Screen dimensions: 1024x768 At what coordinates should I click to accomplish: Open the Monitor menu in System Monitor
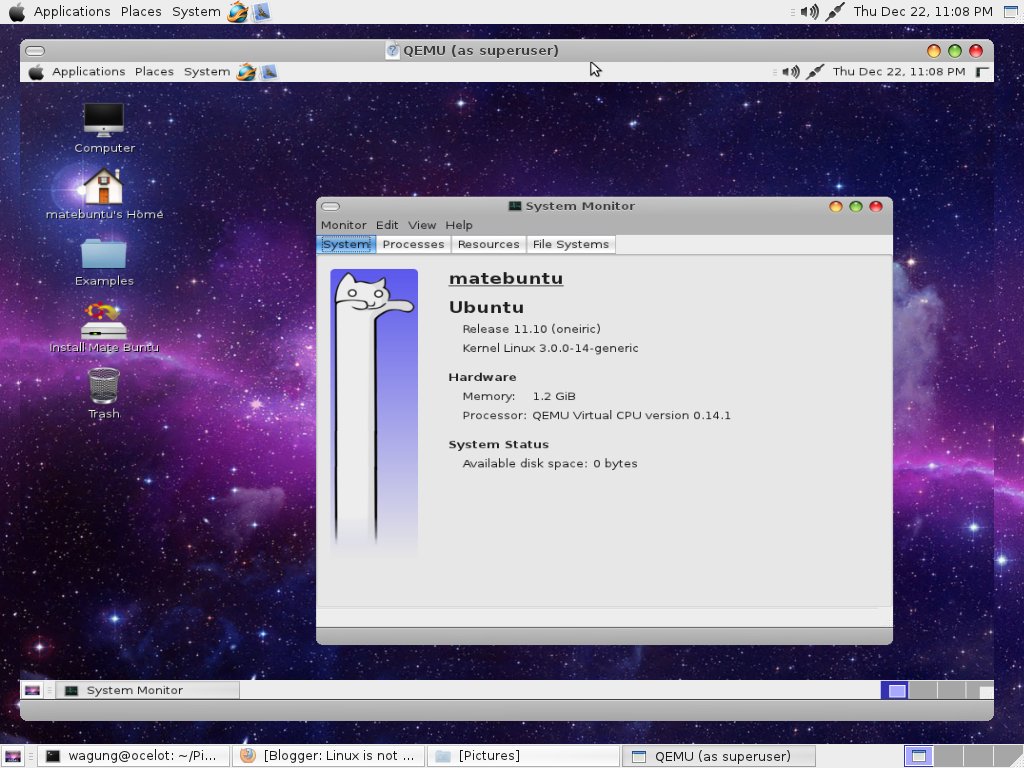click(x=344, y=225)
